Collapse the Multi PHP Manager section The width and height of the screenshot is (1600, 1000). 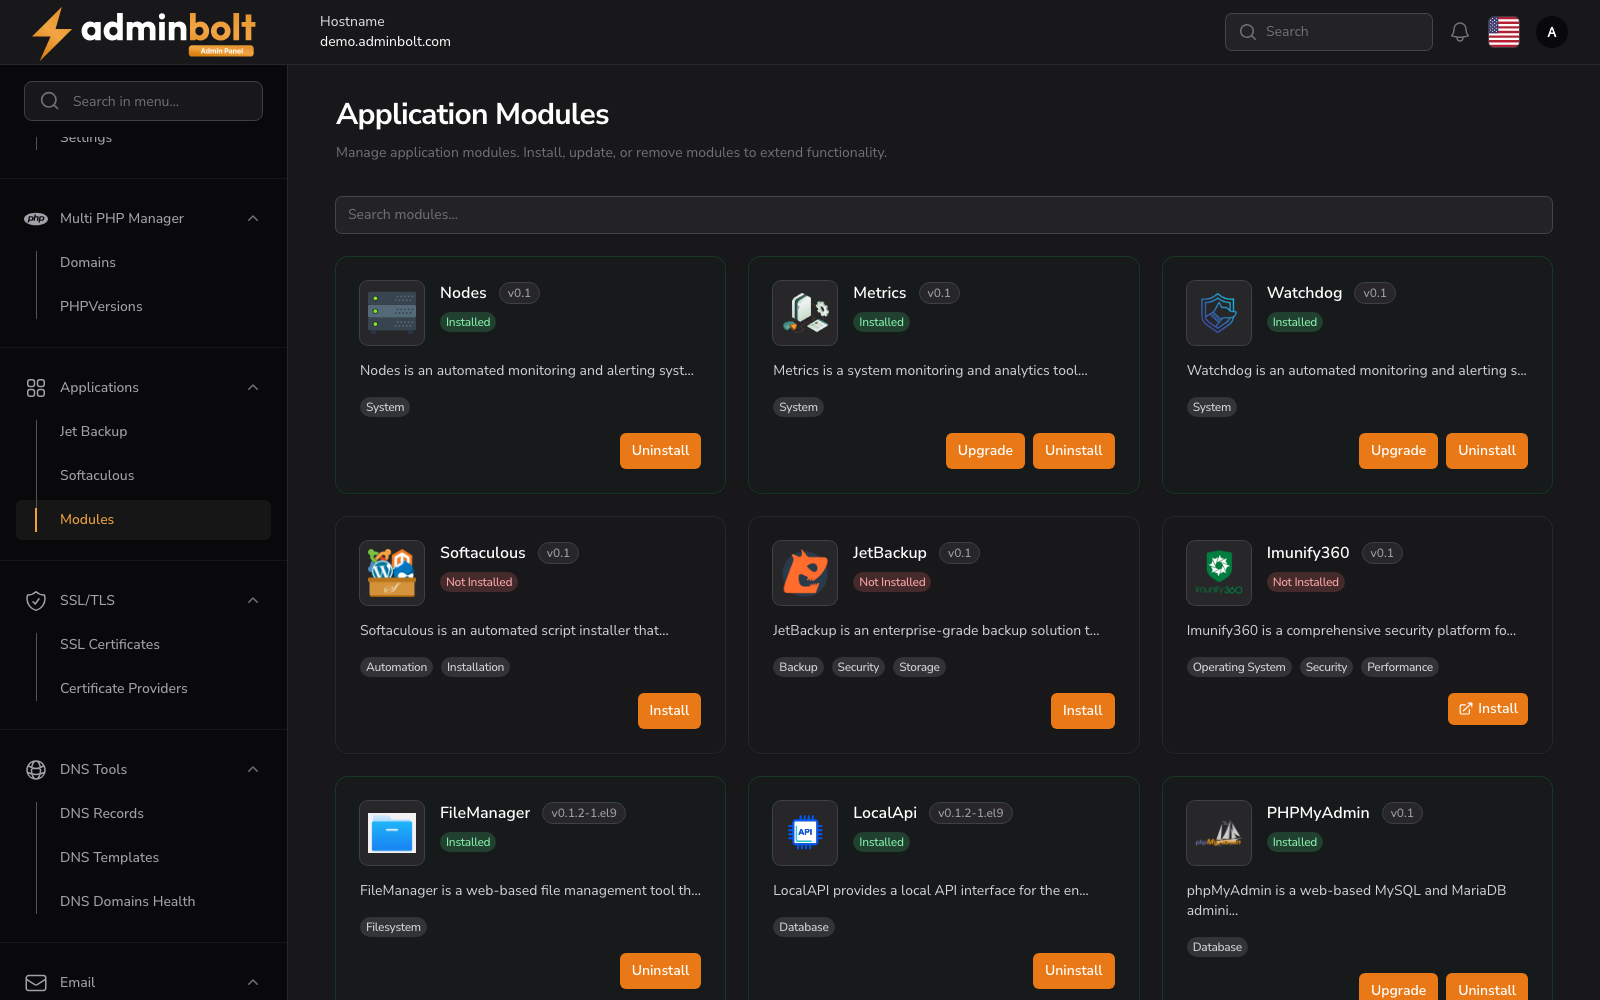click(253, 218)
